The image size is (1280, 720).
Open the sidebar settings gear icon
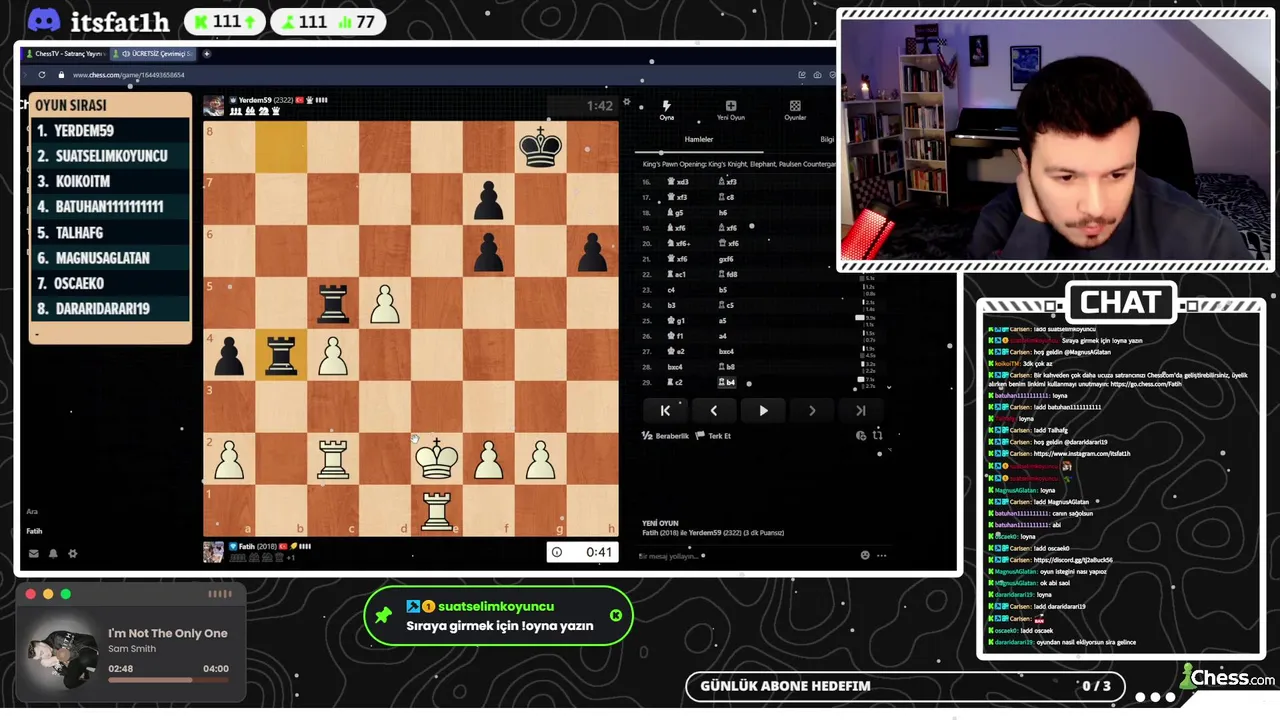pyautogui.click(x=72, y=553)
